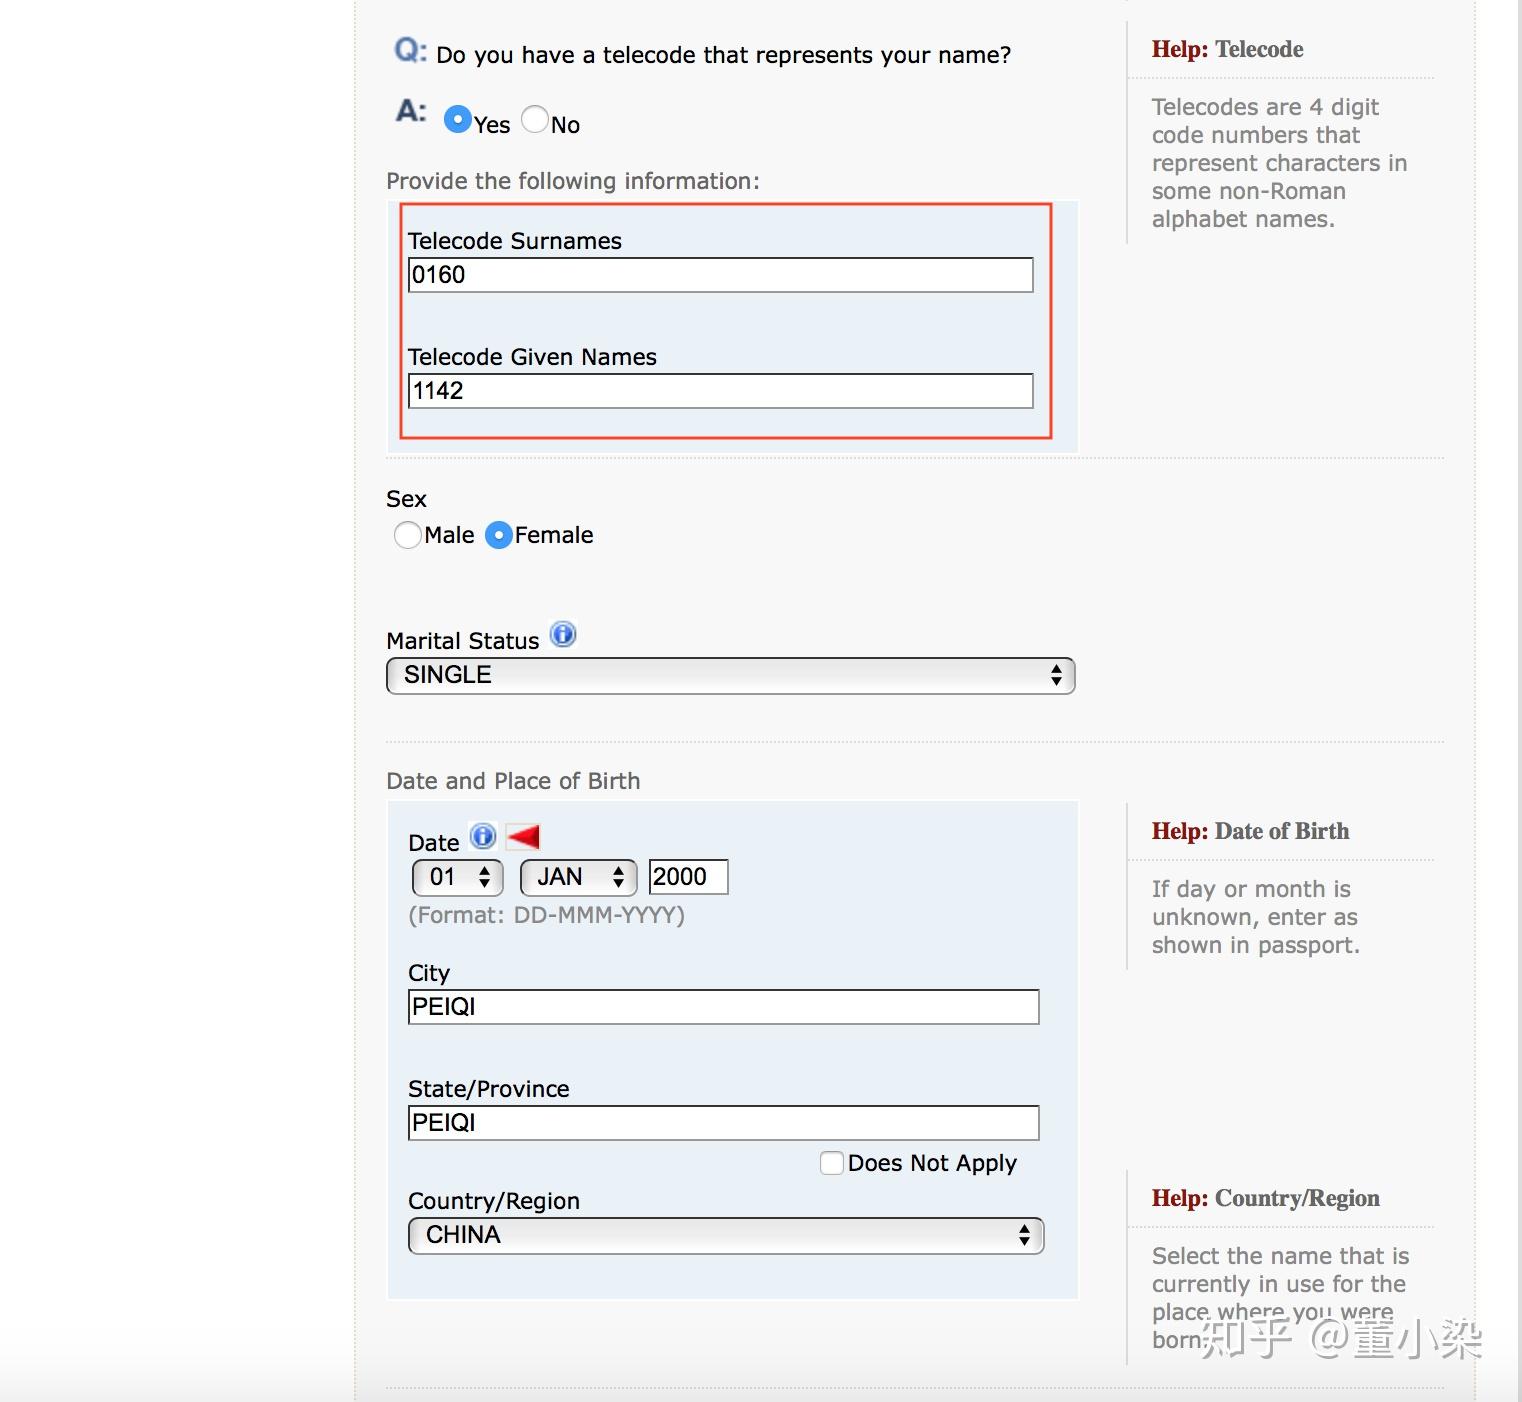The height and width of the screenshot is (1402, 1522).
Task: Click the Marital Status info icon
Action: [564, 635]
